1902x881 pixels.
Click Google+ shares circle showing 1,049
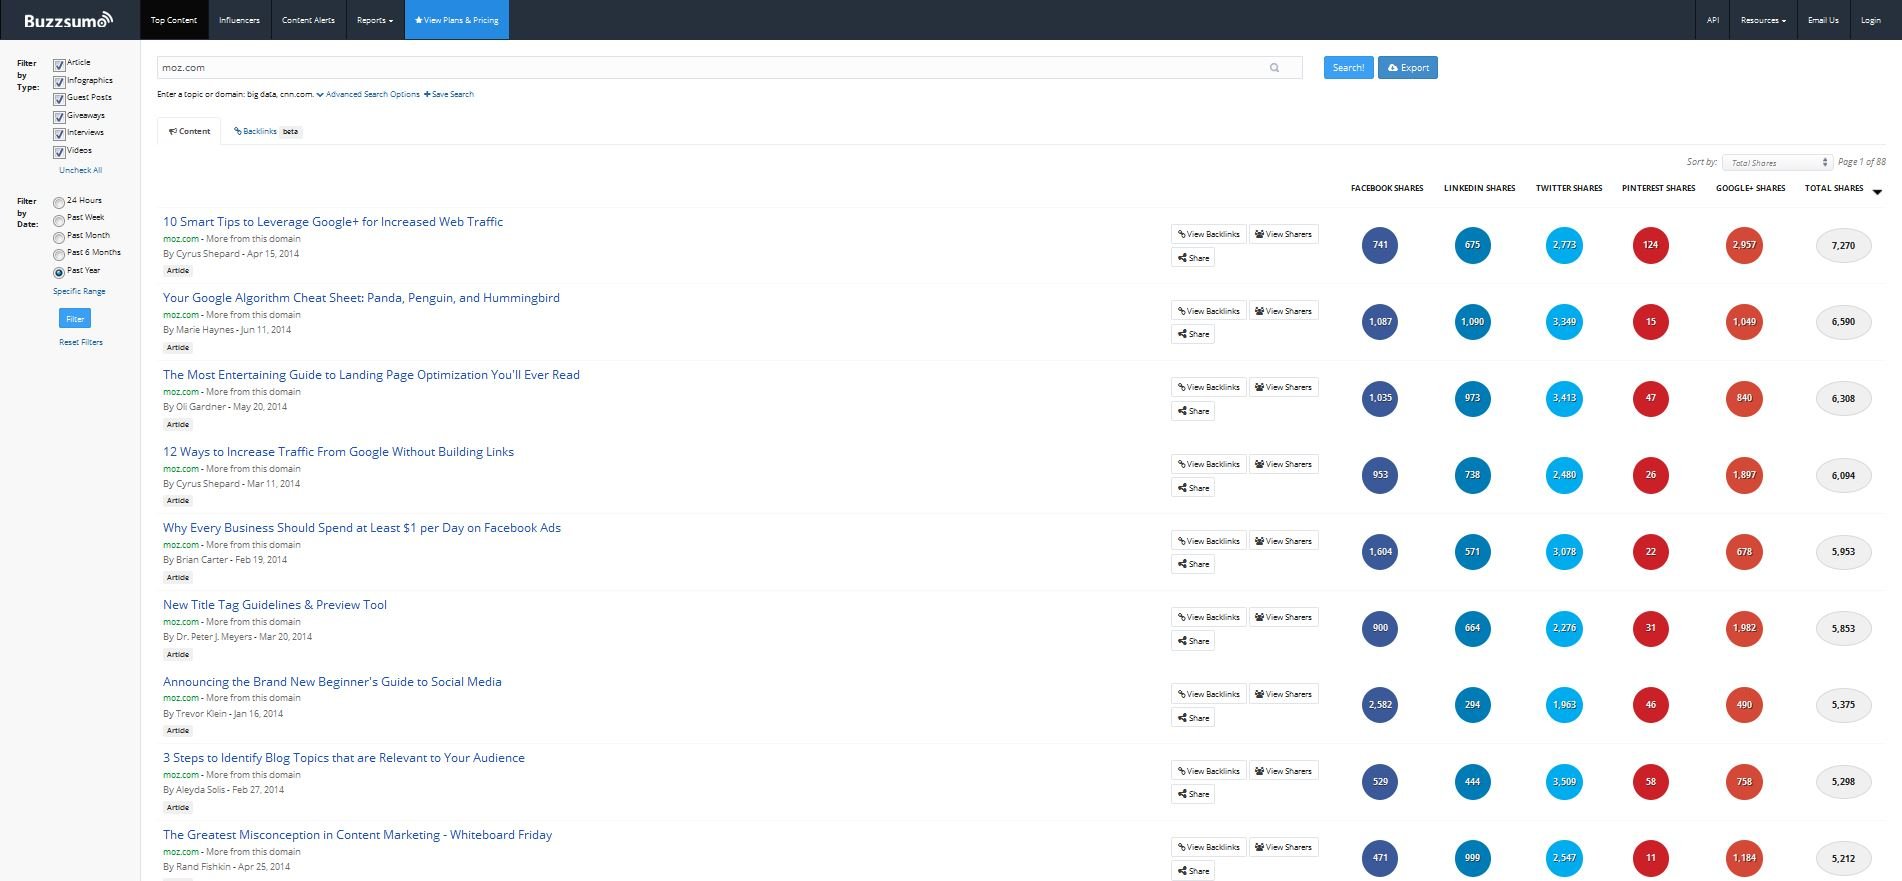coord(1745,322)
